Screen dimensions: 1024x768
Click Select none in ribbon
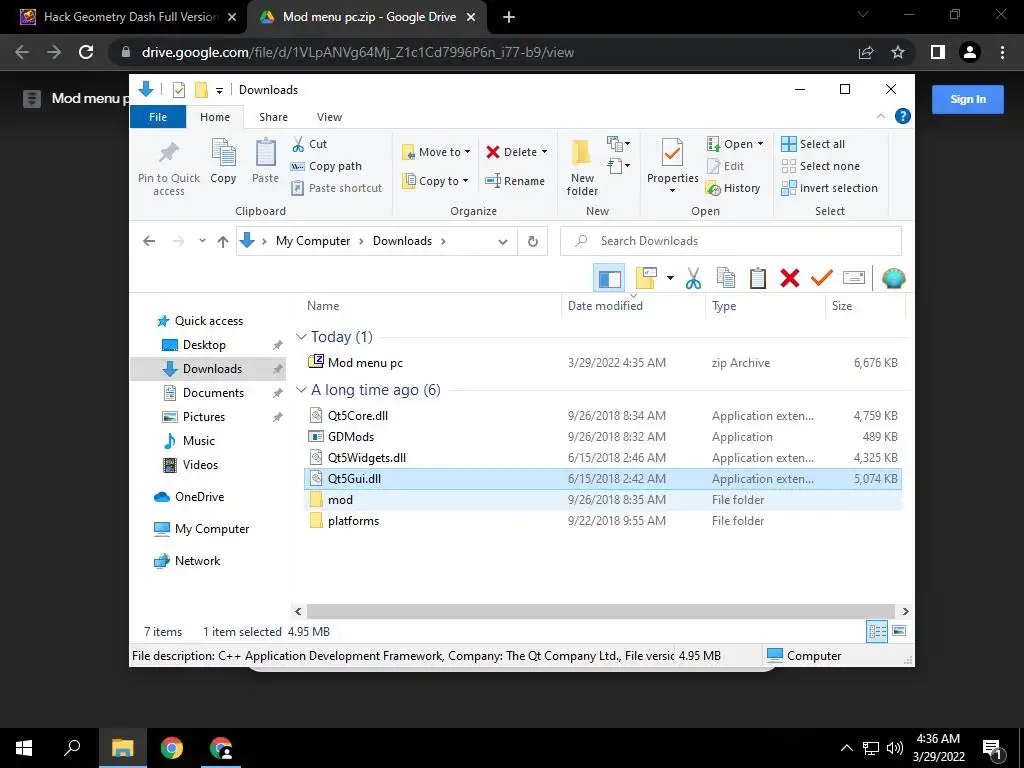[x=820, y=166]
